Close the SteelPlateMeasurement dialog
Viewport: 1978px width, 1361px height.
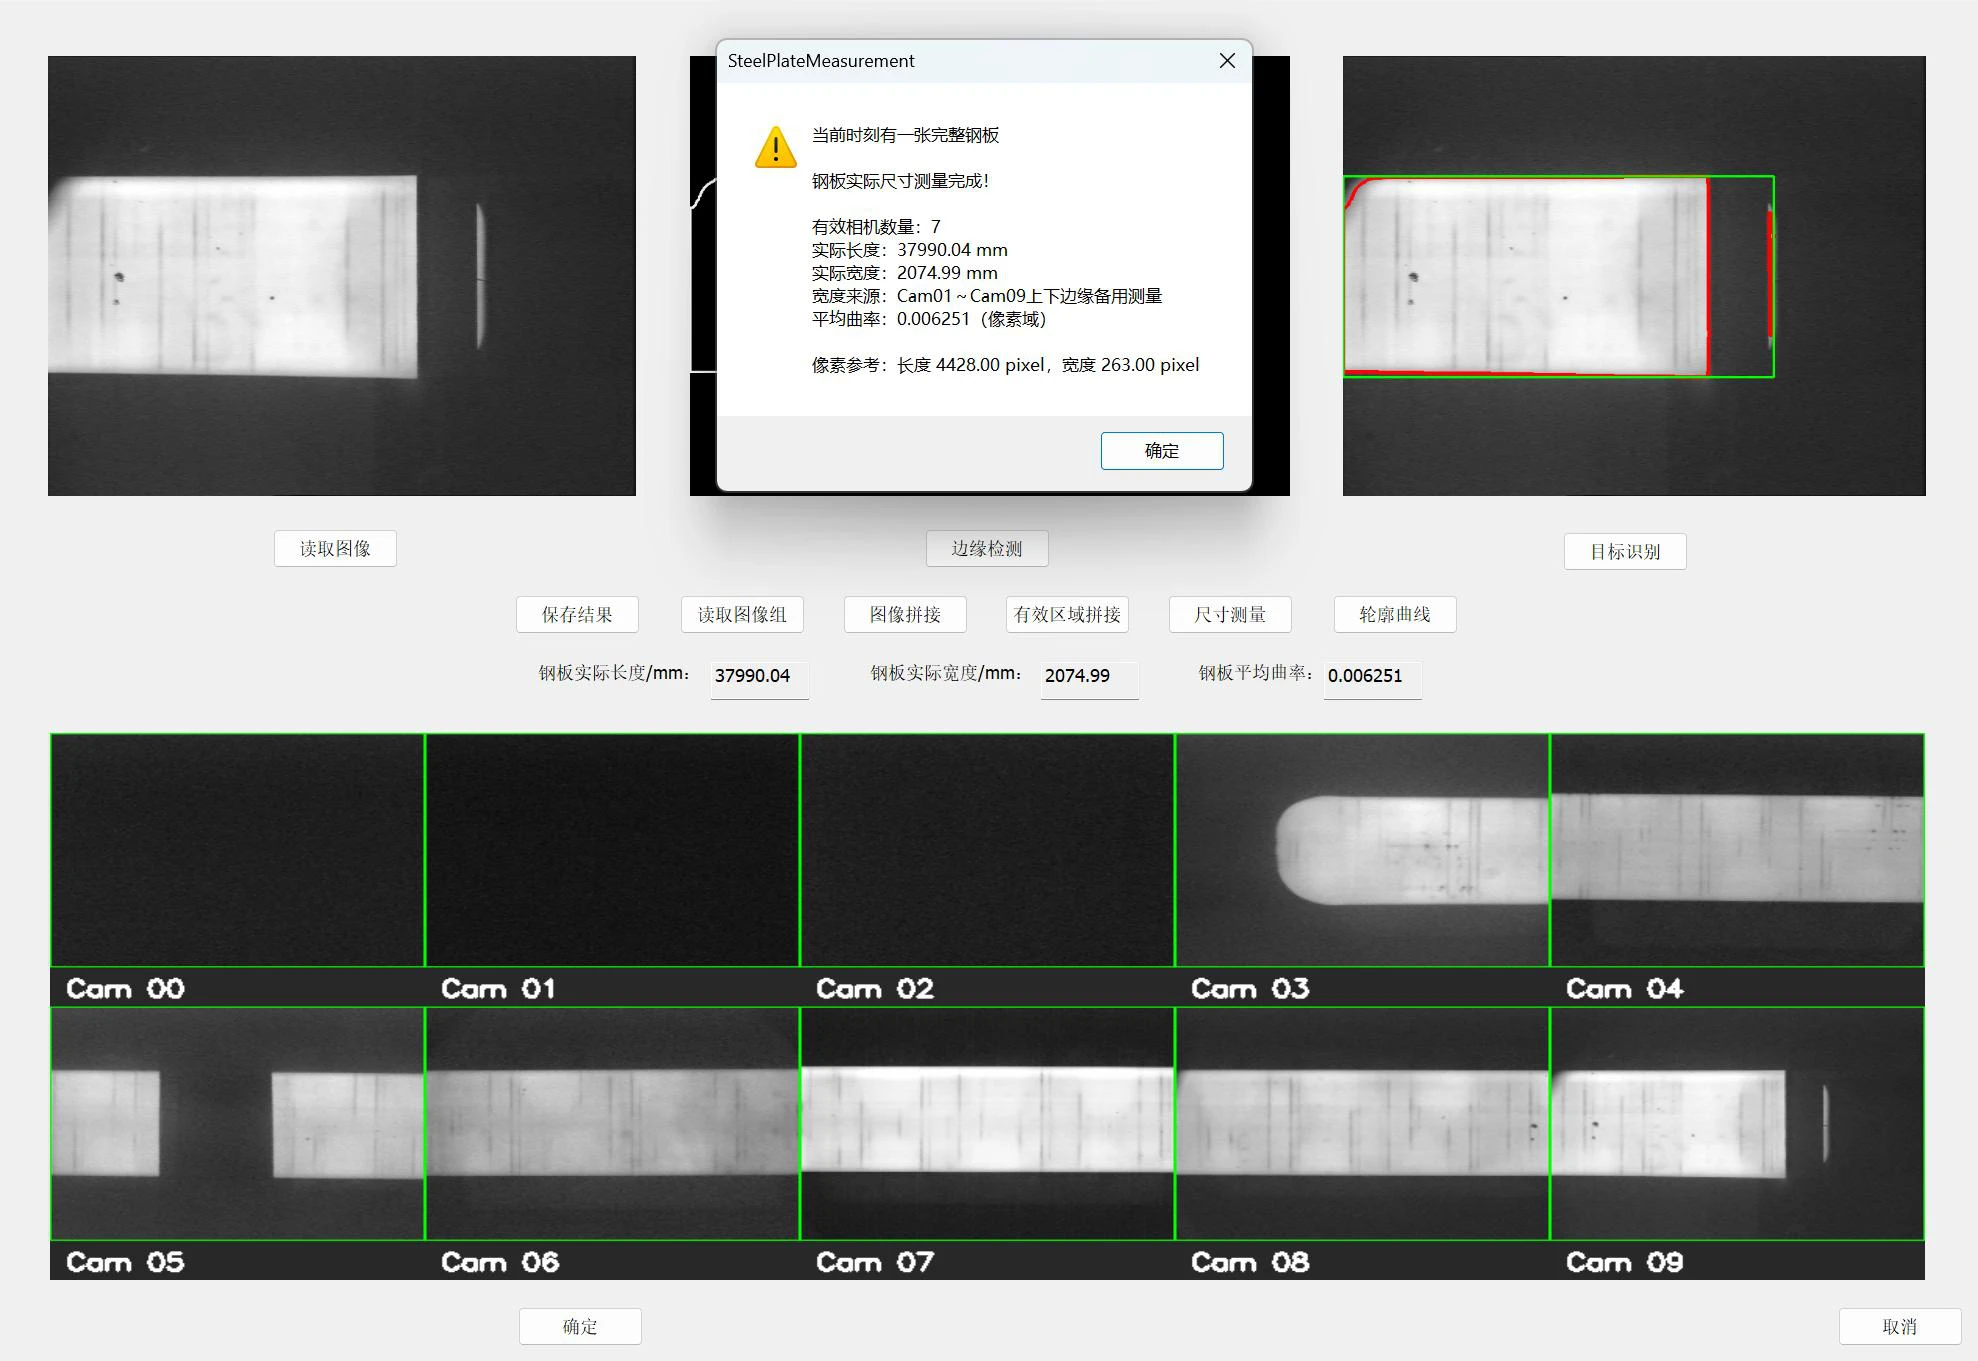(1227, 61)
